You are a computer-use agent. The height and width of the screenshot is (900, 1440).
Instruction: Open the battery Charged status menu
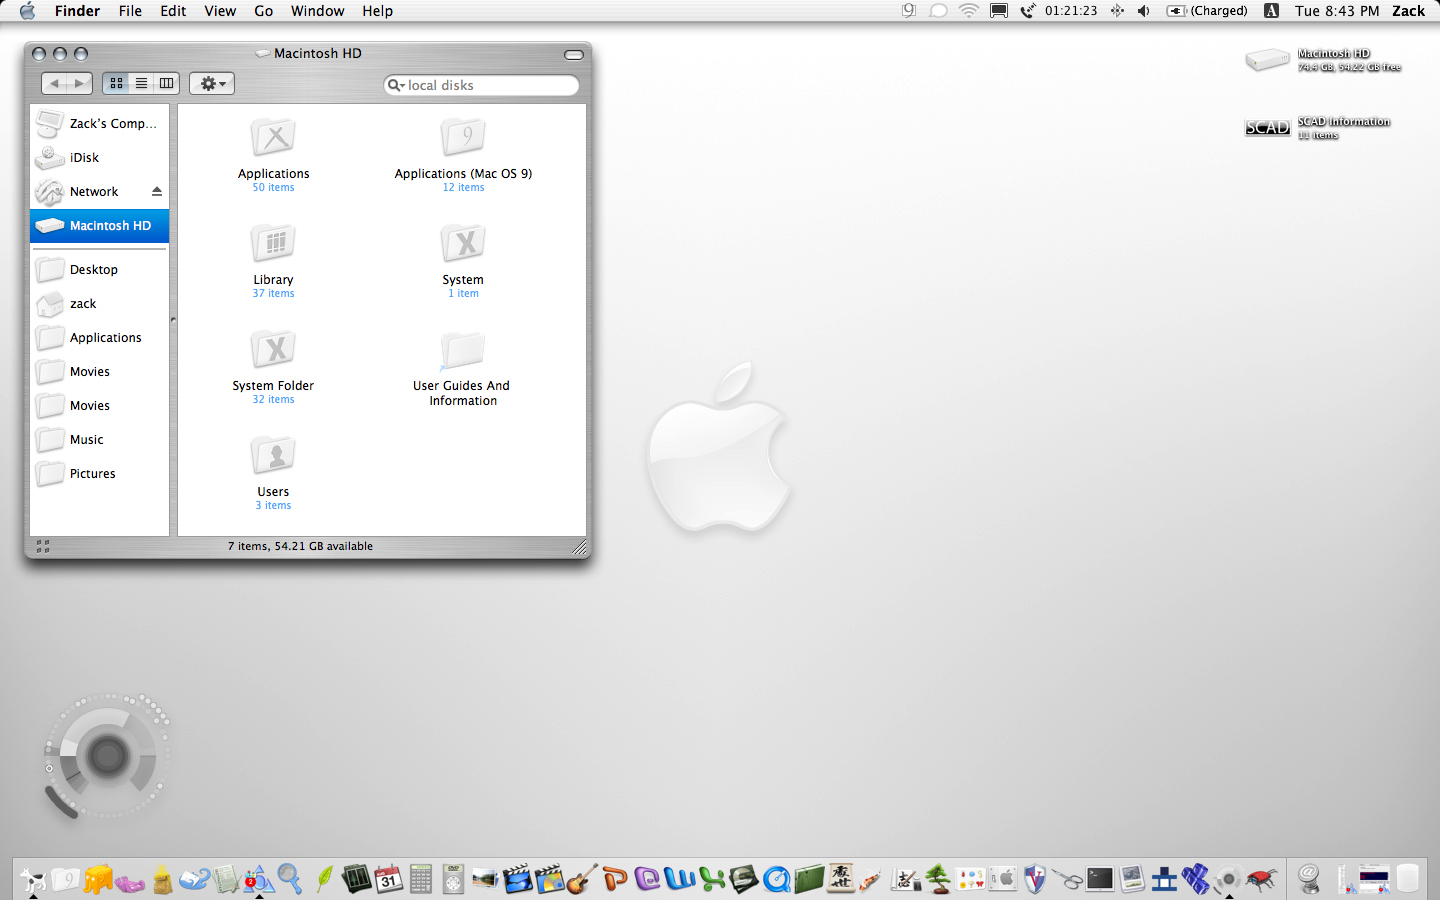[1207, 11]
